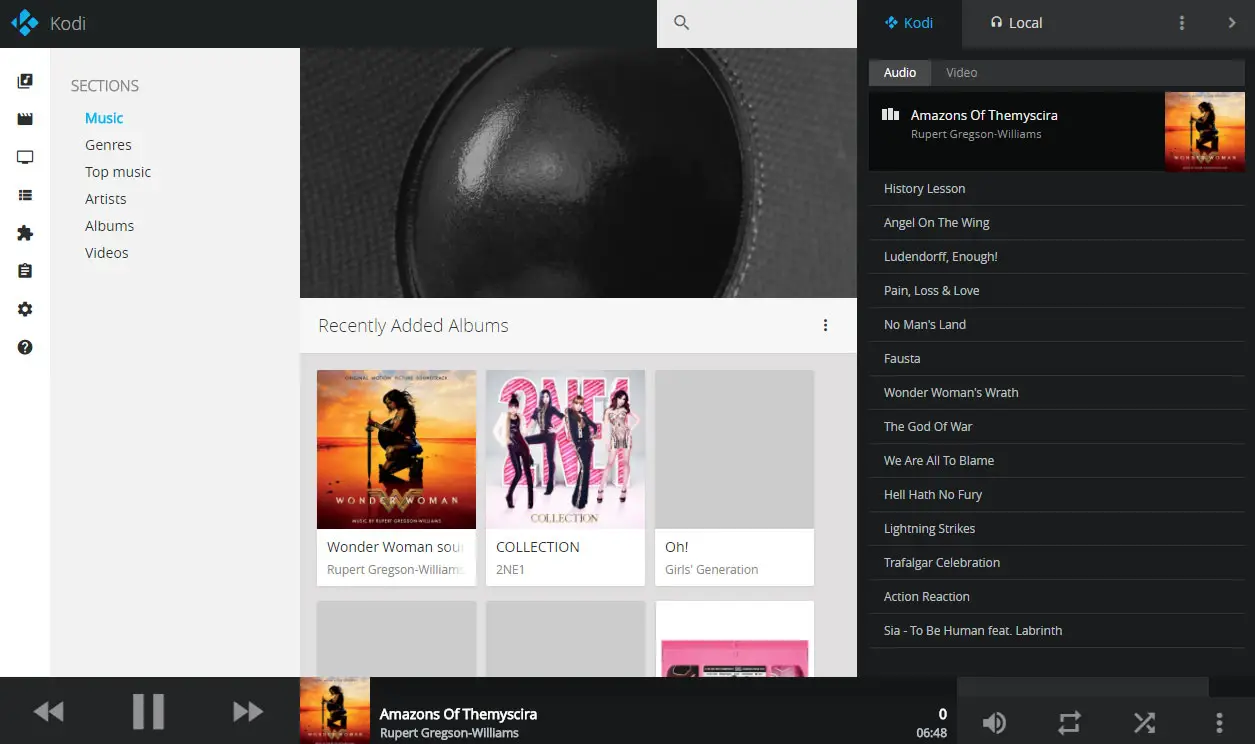Mute the volume speaker icon
The height and width of the screenshot is (744, 1255).
pos(994,722)
